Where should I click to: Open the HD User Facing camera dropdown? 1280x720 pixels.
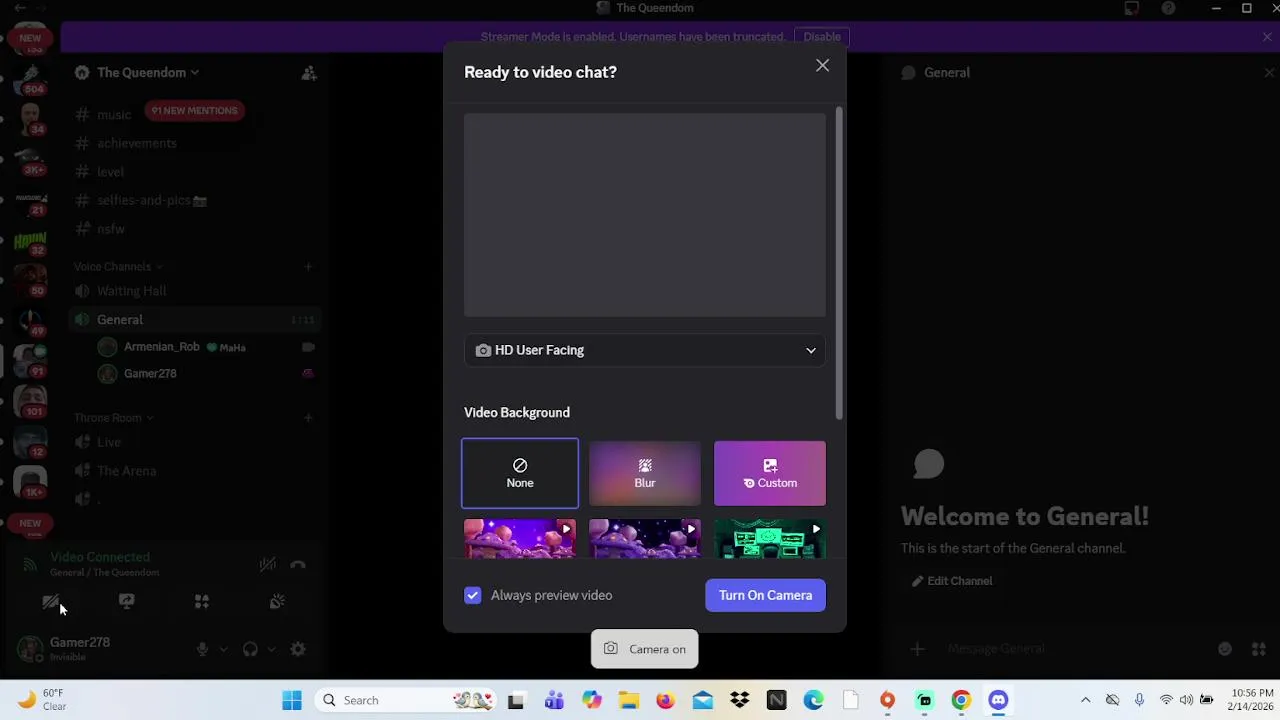(x=645, y=350)
